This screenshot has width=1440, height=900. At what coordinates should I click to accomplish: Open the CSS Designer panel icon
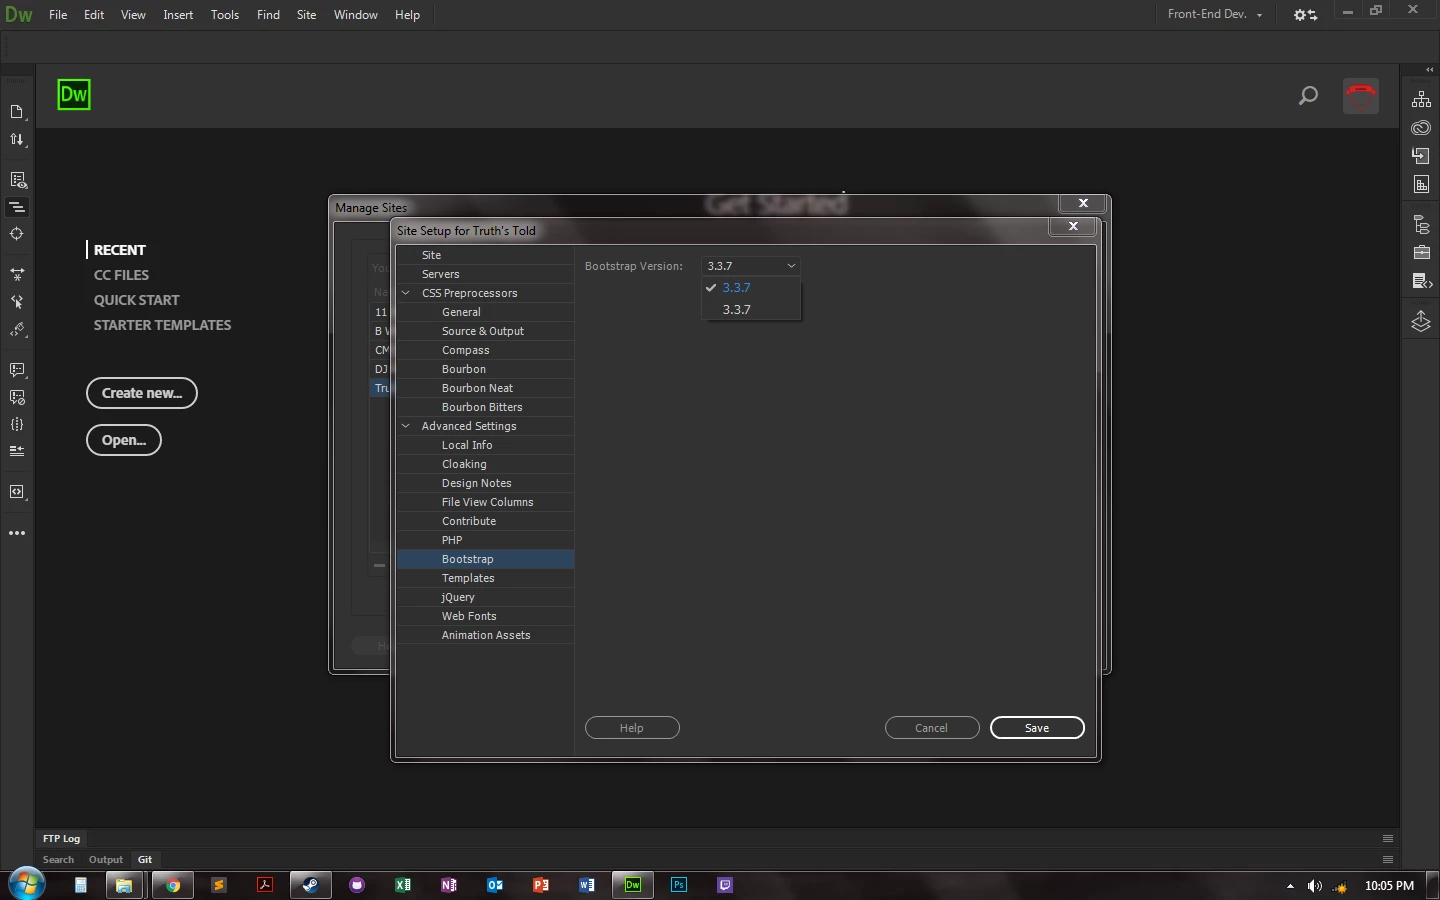[x=1421, y=185]
